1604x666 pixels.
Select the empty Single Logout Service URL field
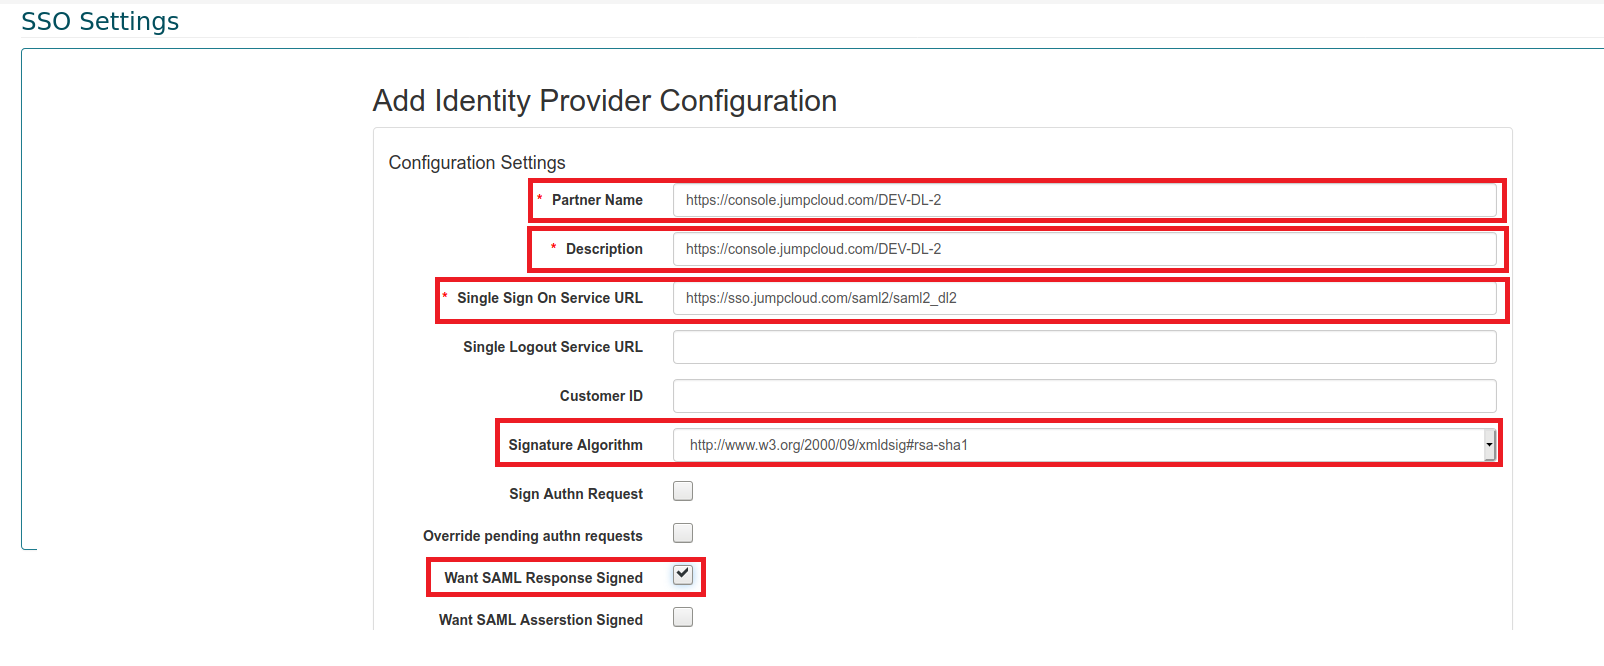(1084, 347)
